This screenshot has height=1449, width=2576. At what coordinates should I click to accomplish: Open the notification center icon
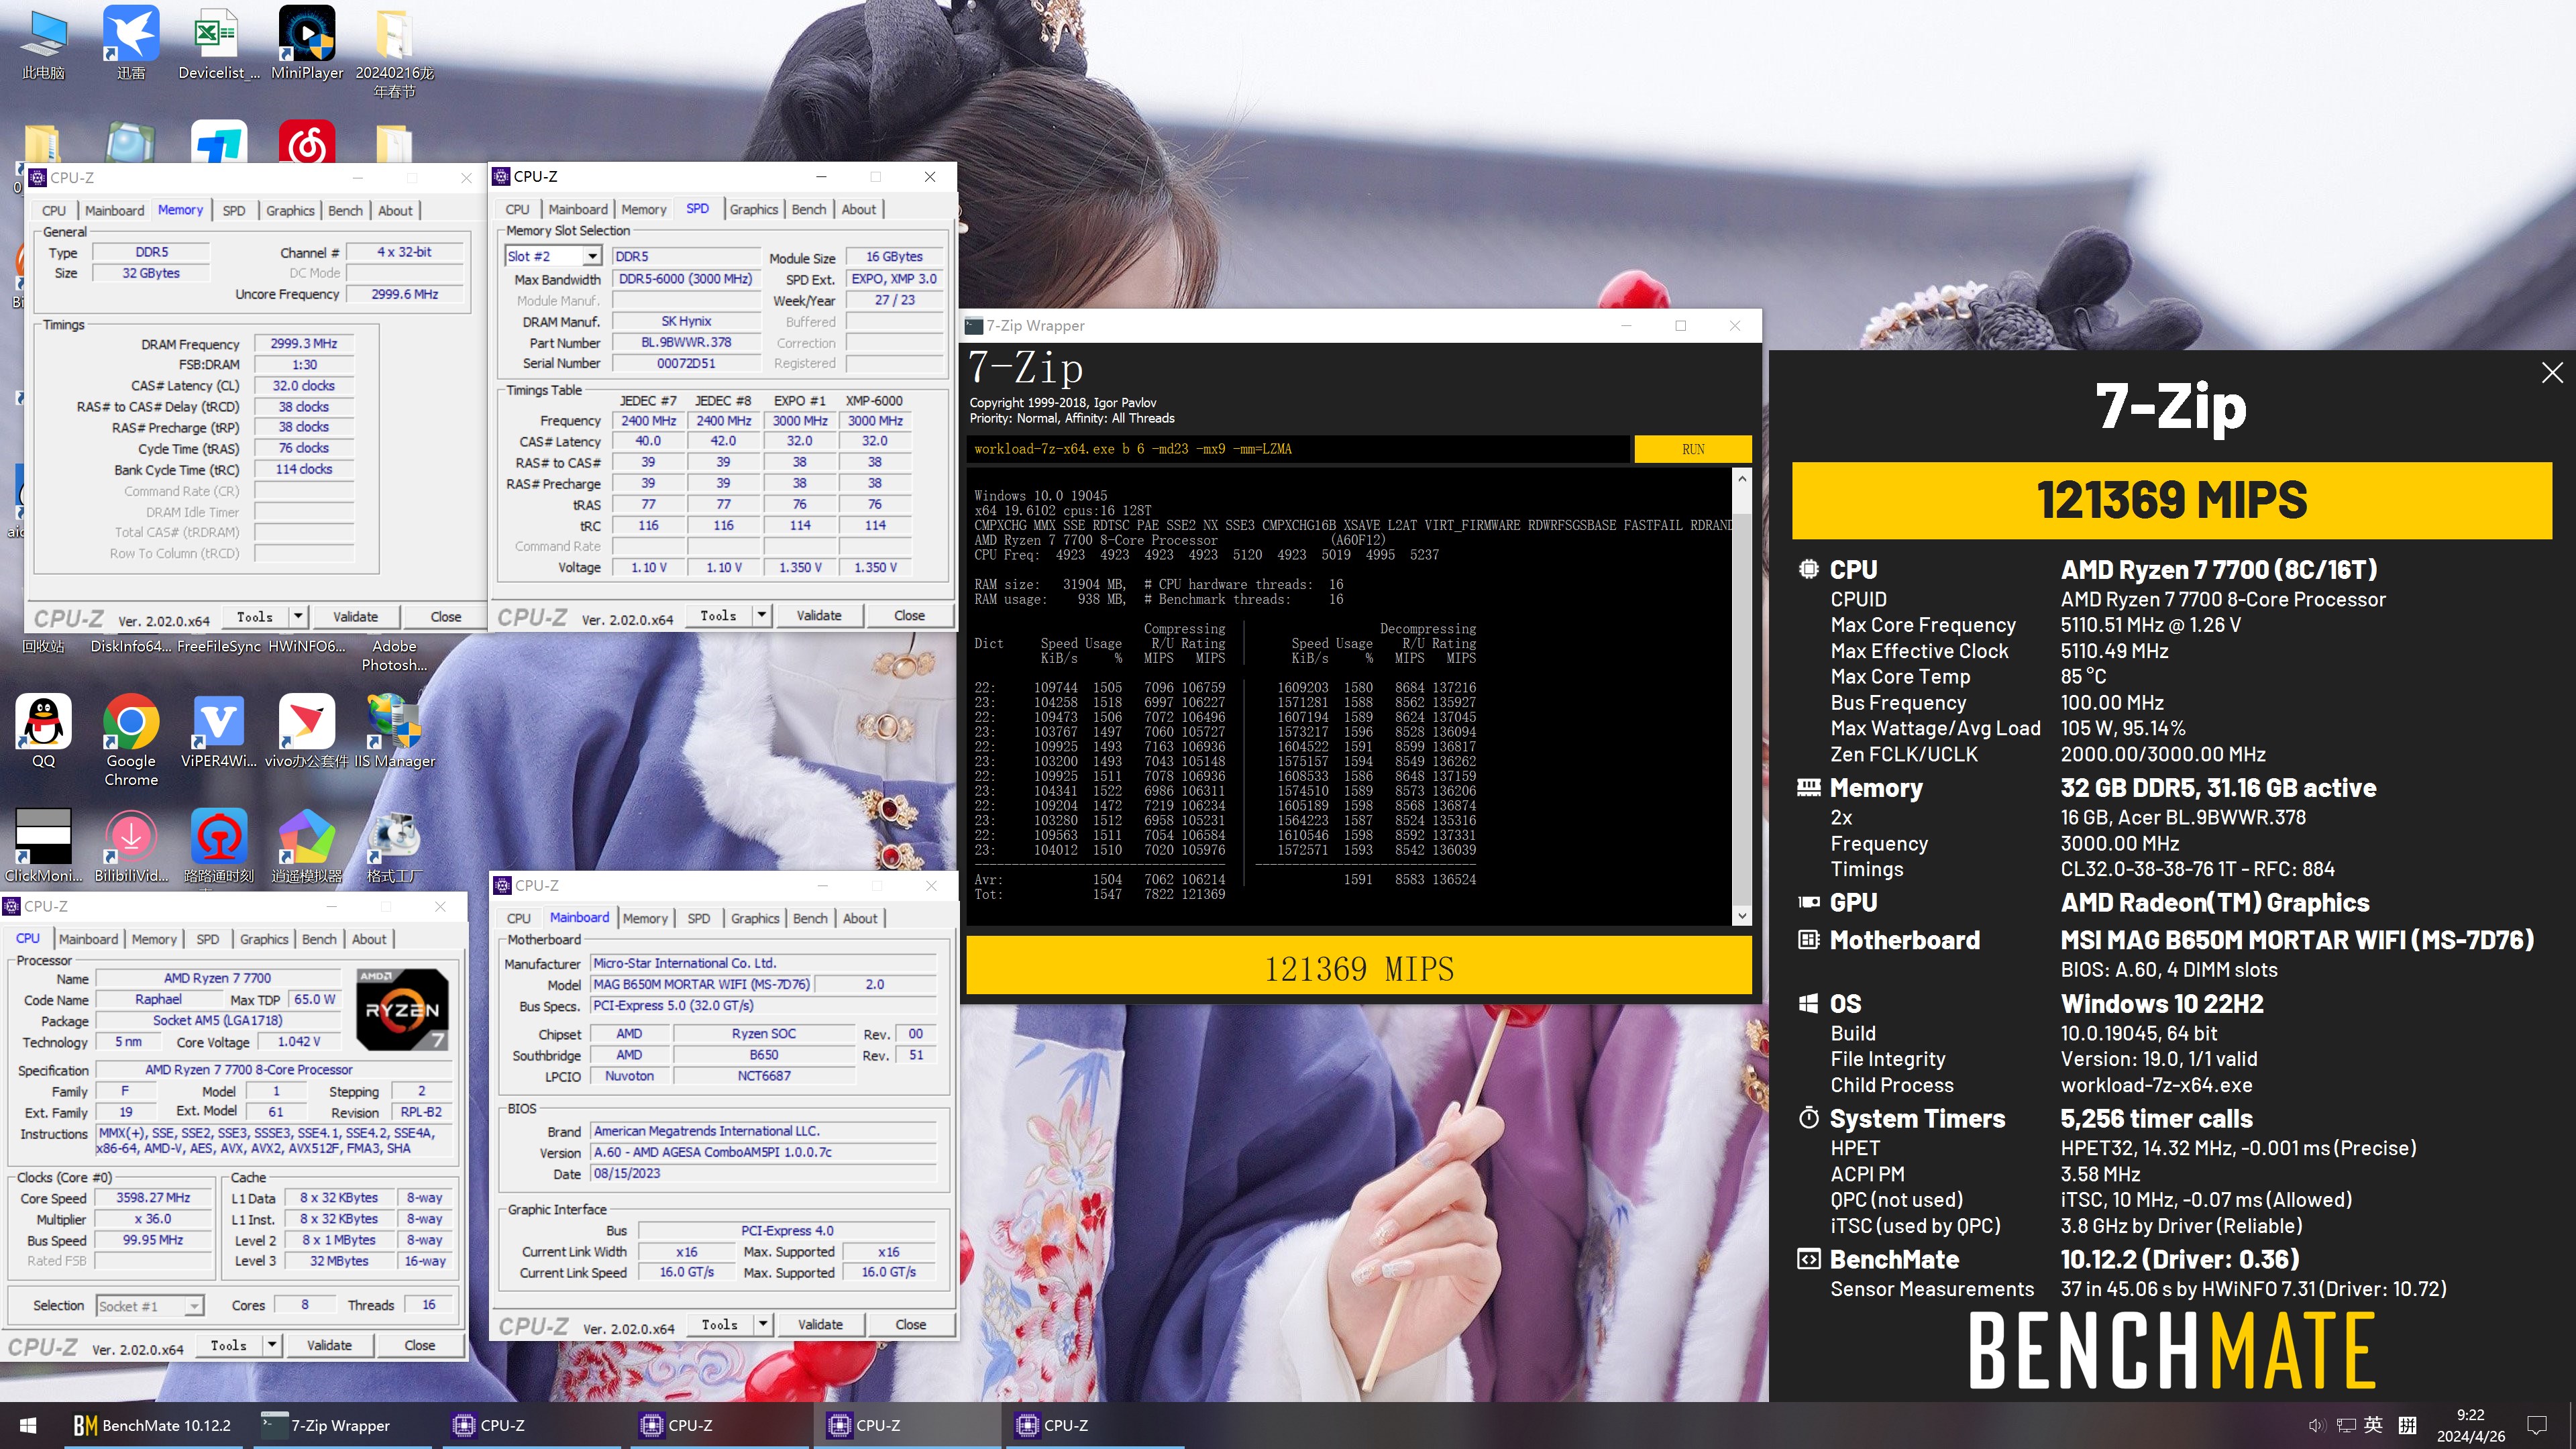(2537, 1425)
